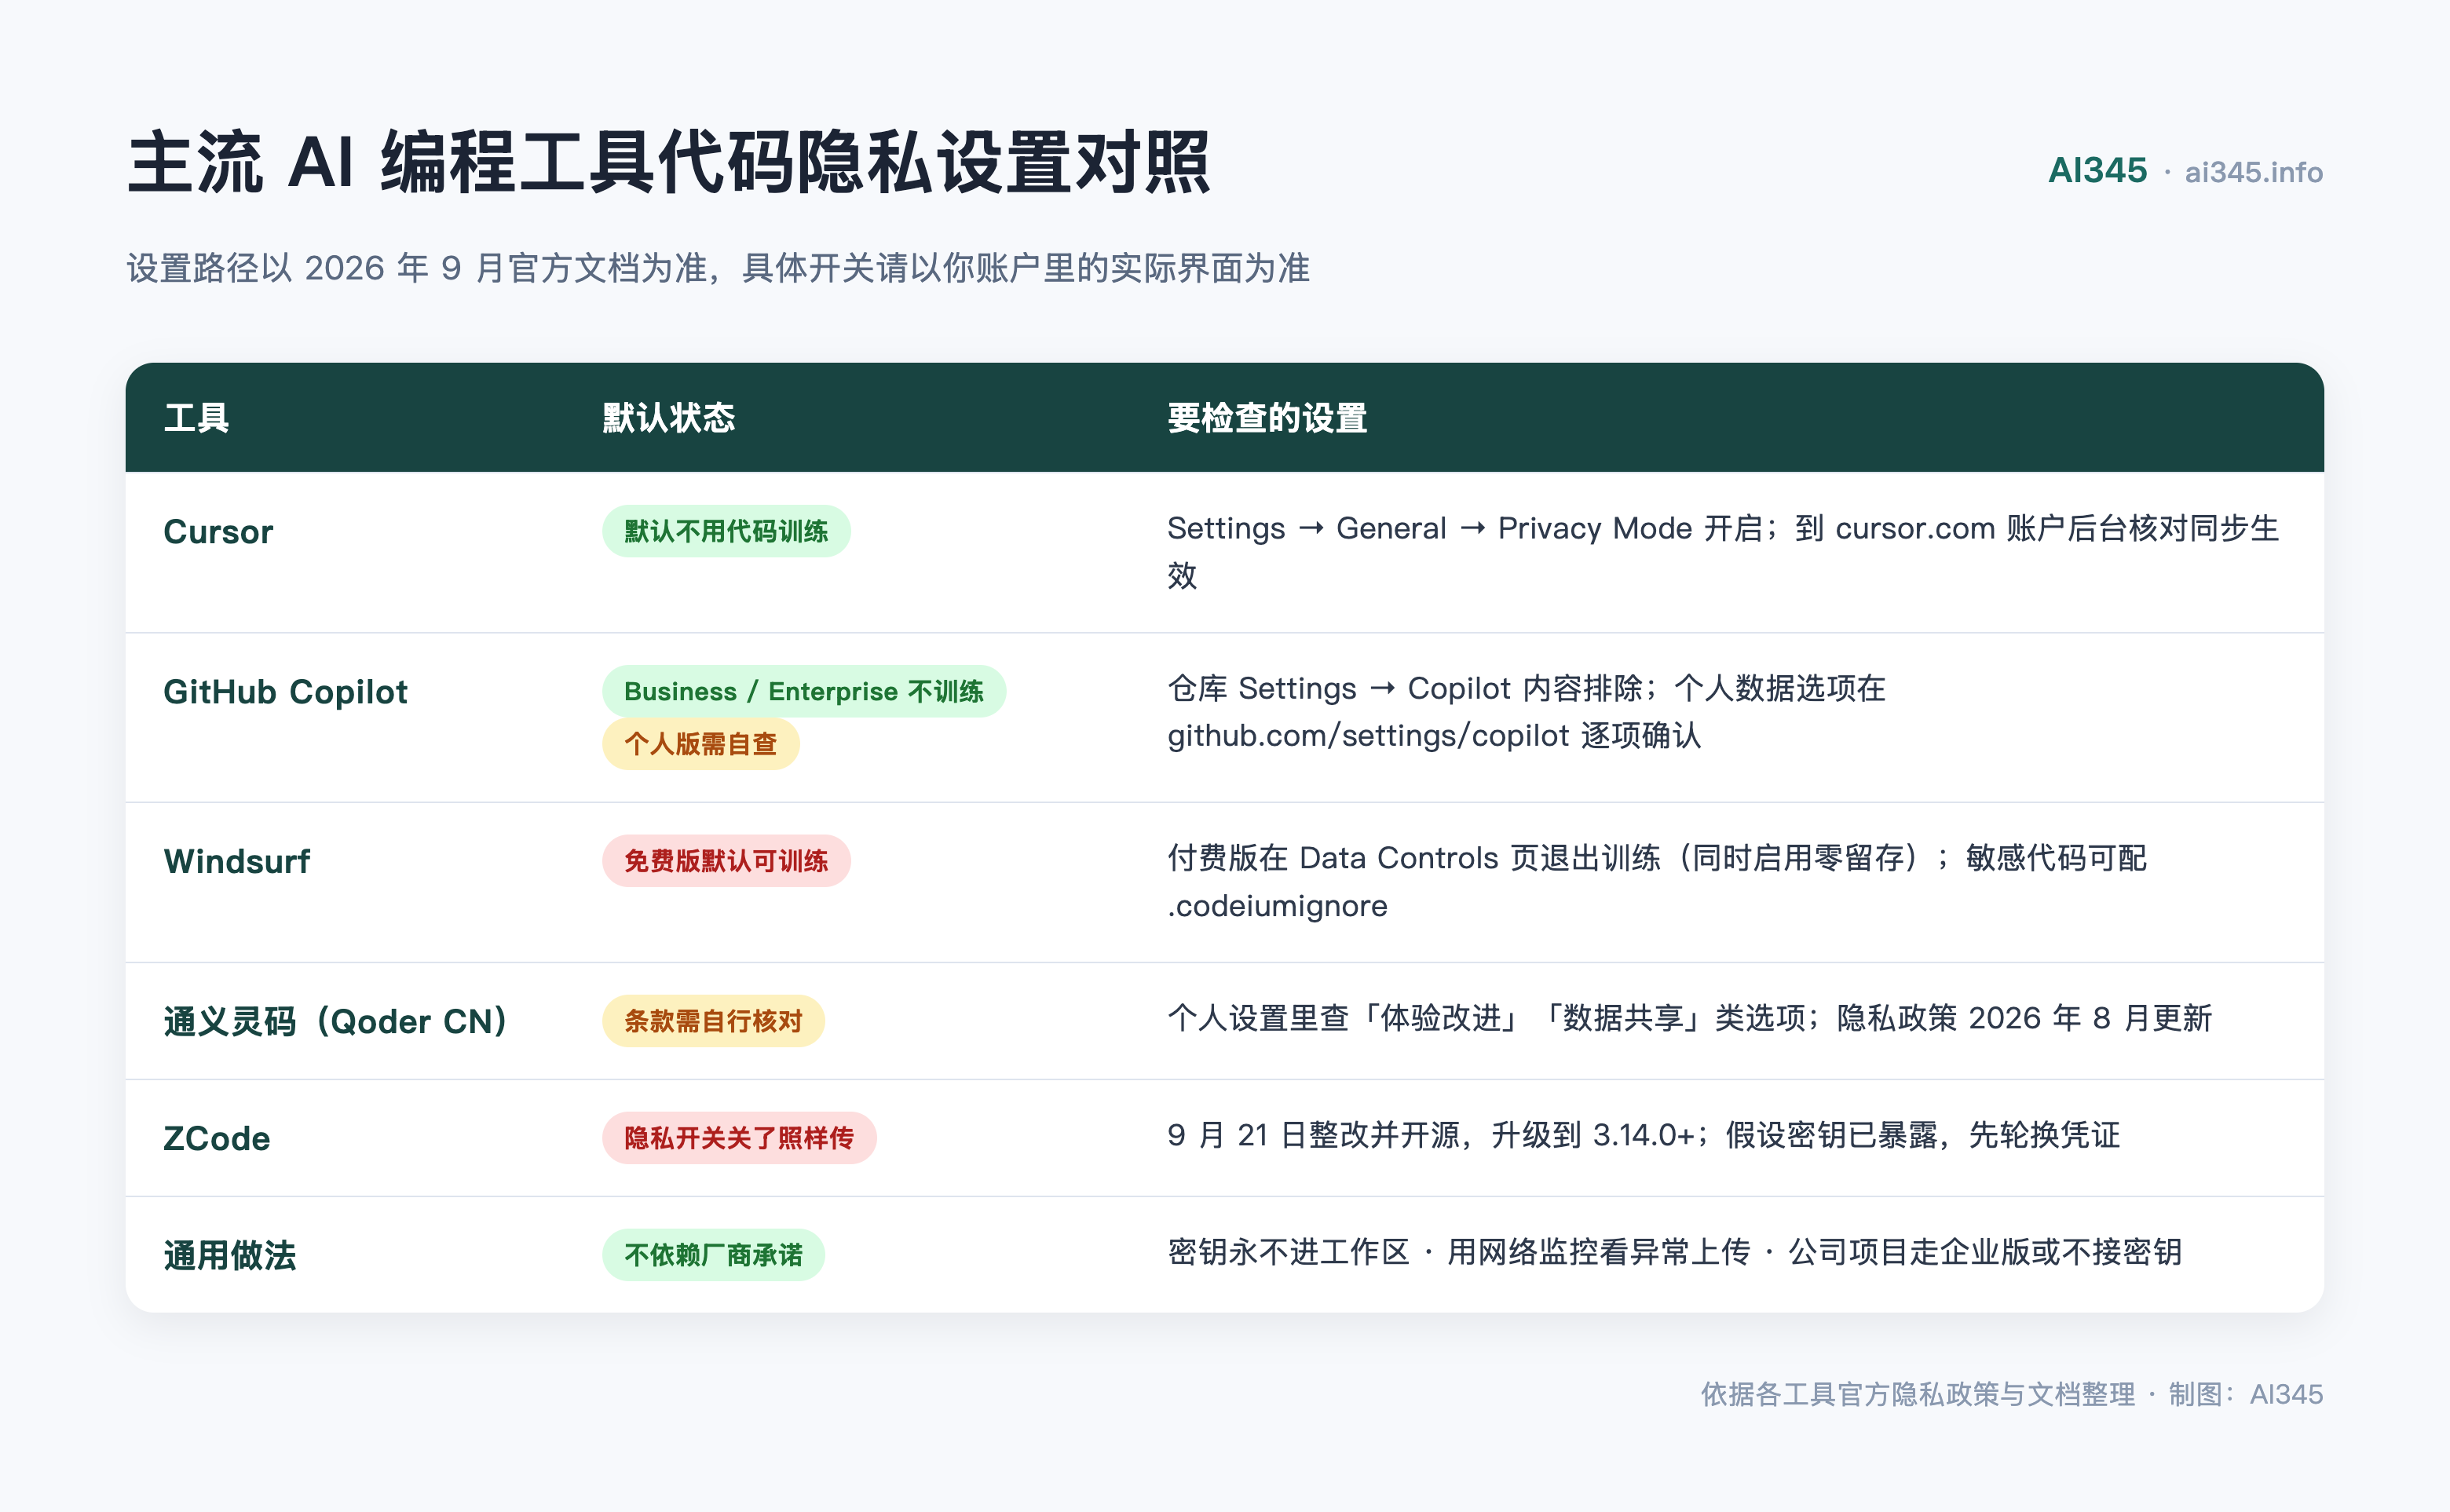Click the subtitle about 2026 年 9 月官方文档
The height and width of the screenshot is (1512, 2450).
(718, 268)
